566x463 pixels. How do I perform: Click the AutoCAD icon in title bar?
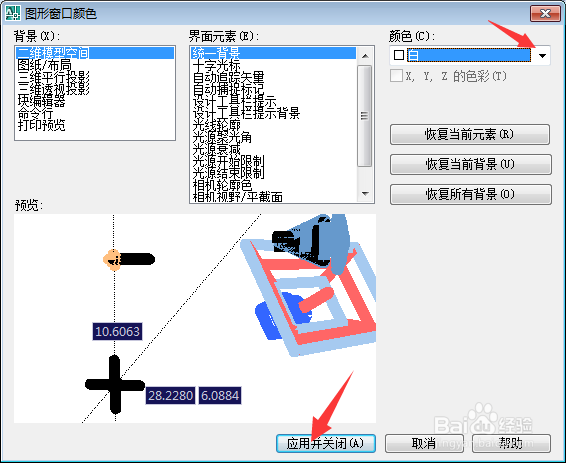click(13, 13)
